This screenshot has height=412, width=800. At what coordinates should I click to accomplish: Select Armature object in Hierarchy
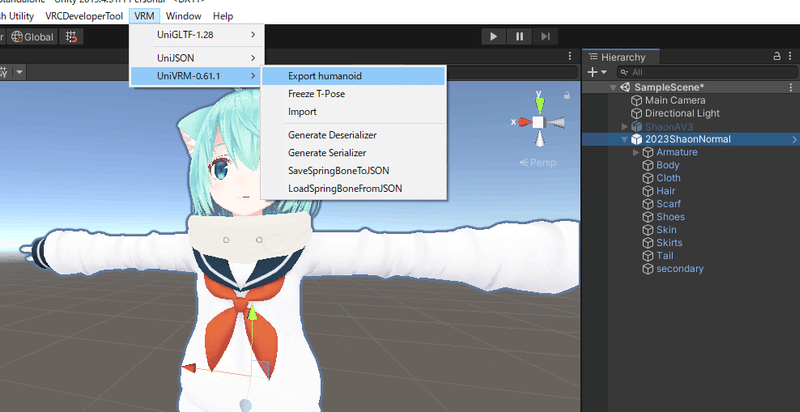(x=677, y=152)
